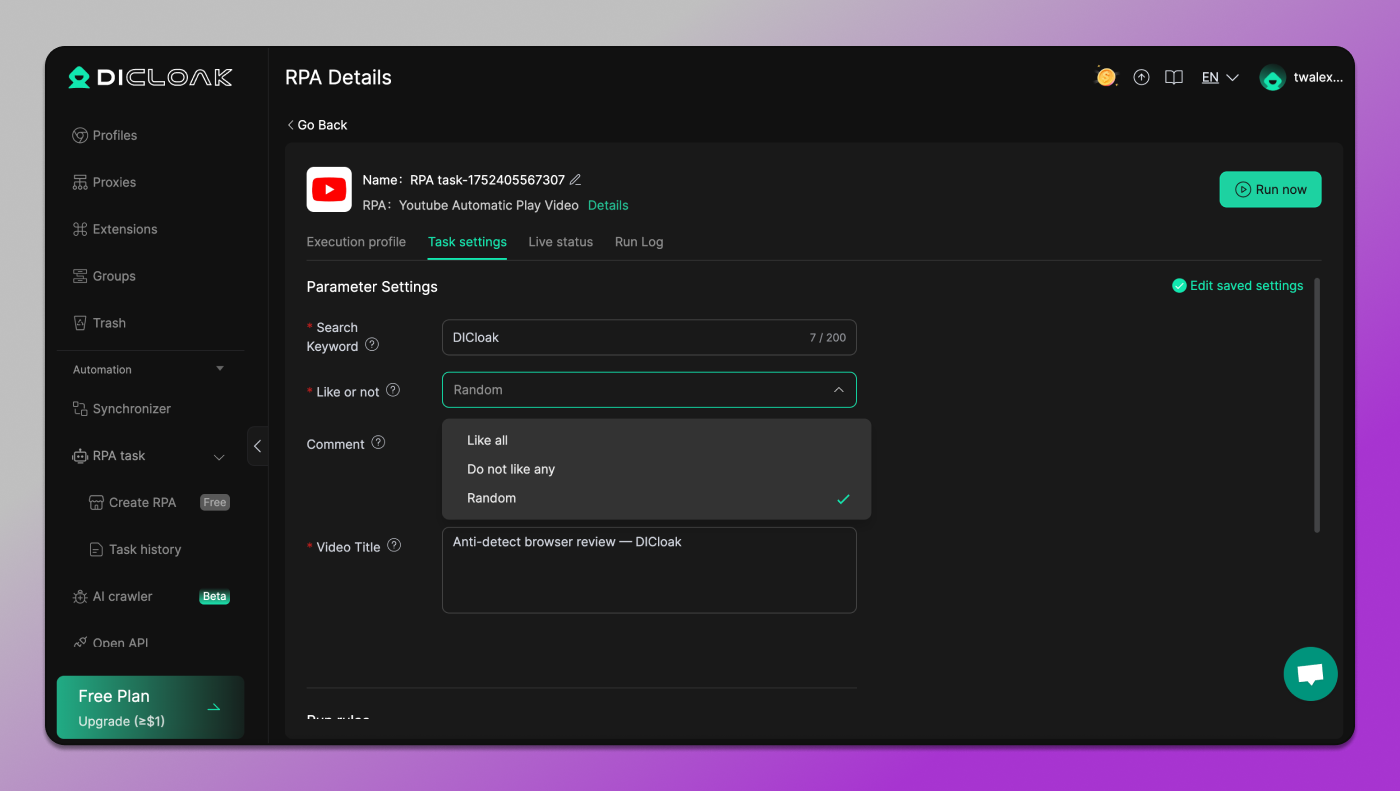Image resolution: width=1400 pixels, height=791 pixels.
Task: Collapse the sidebar with arrow handle
Action: pos(257,446)
